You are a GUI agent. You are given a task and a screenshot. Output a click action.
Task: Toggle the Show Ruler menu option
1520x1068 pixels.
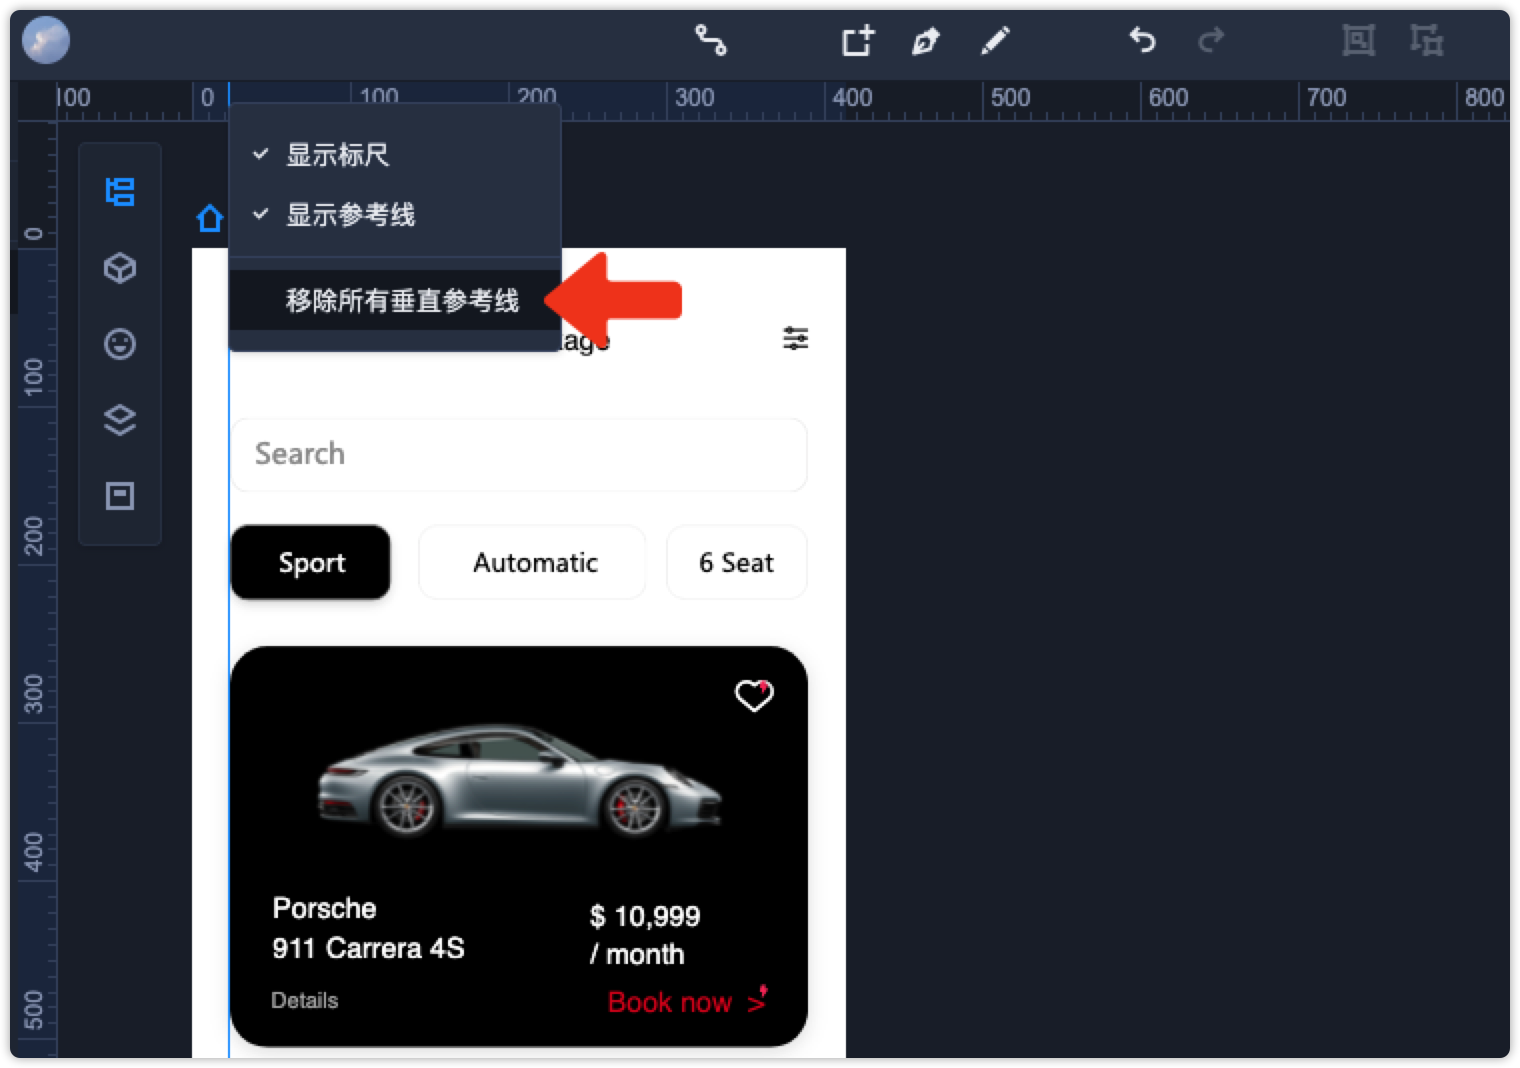point(394,155)
